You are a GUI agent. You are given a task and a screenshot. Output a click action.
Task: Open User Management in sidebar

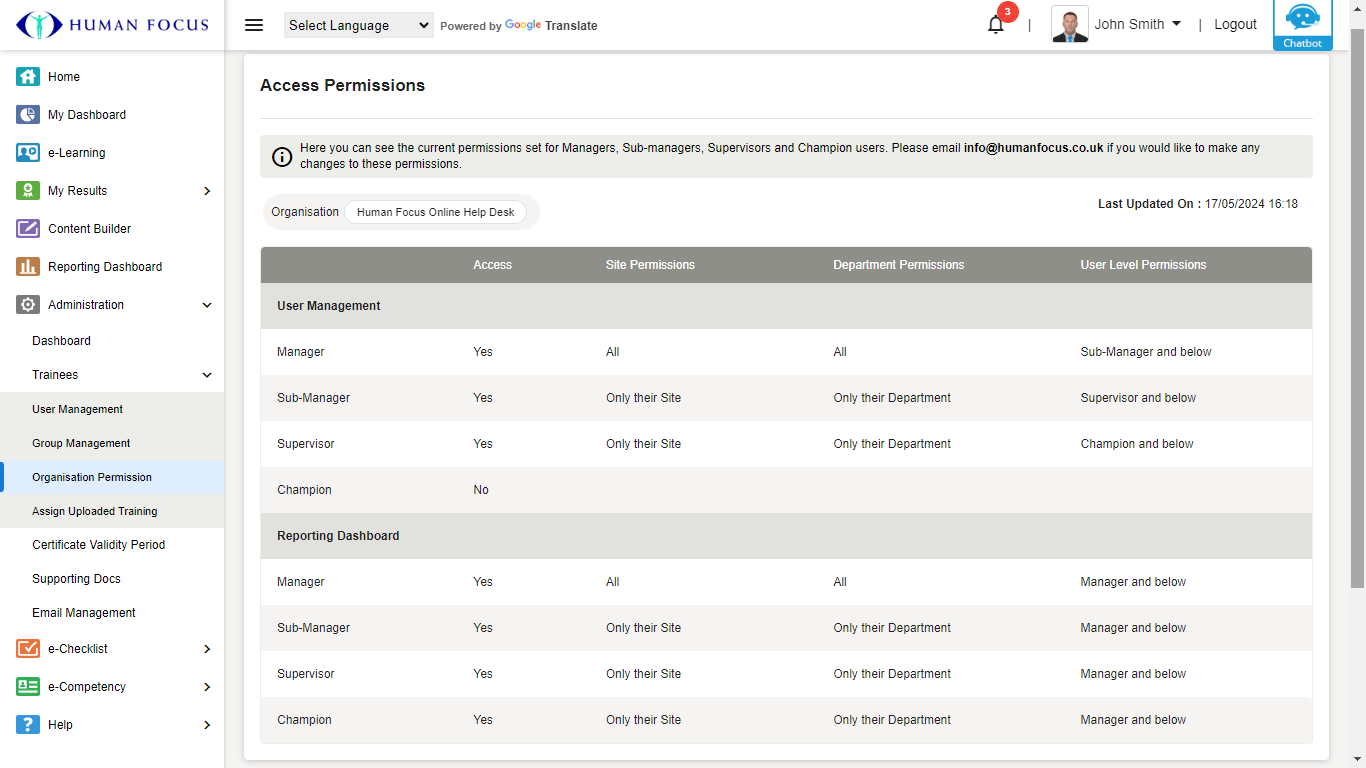[x=77, y=409]
